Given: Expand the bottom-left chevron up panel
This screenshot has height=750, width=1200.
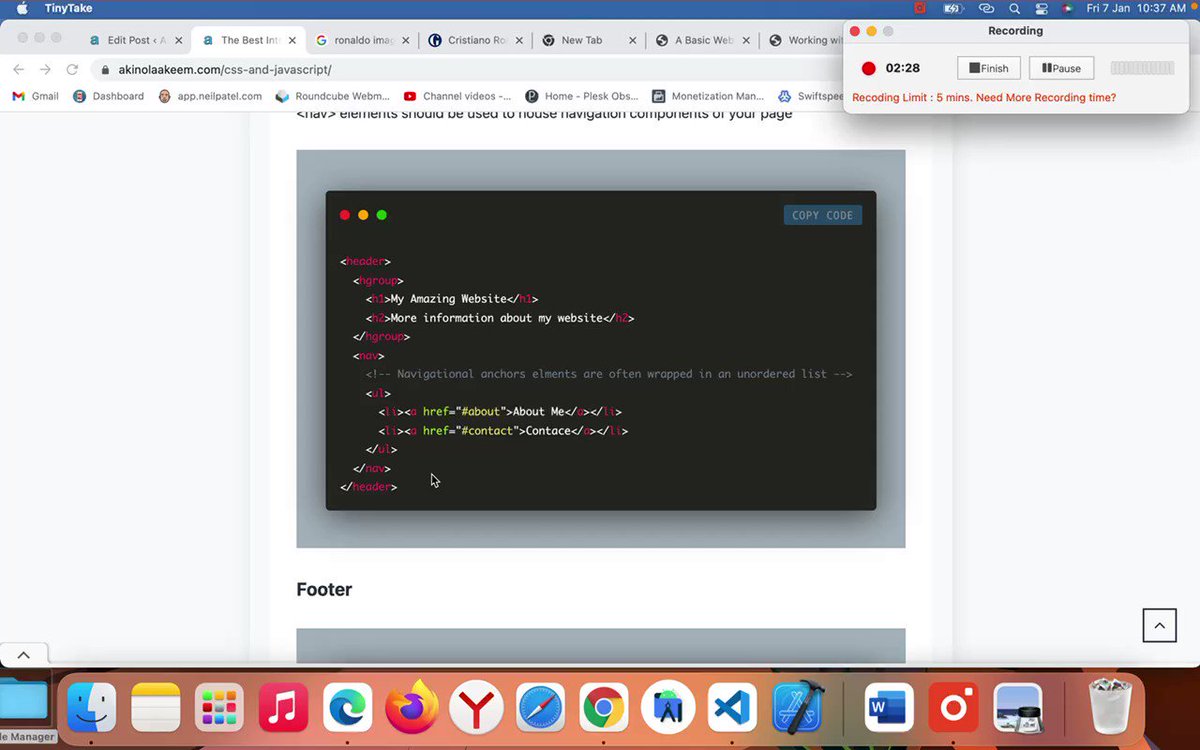Looking at the screenshot, I should pyautogui.click(x=24, y=655).
